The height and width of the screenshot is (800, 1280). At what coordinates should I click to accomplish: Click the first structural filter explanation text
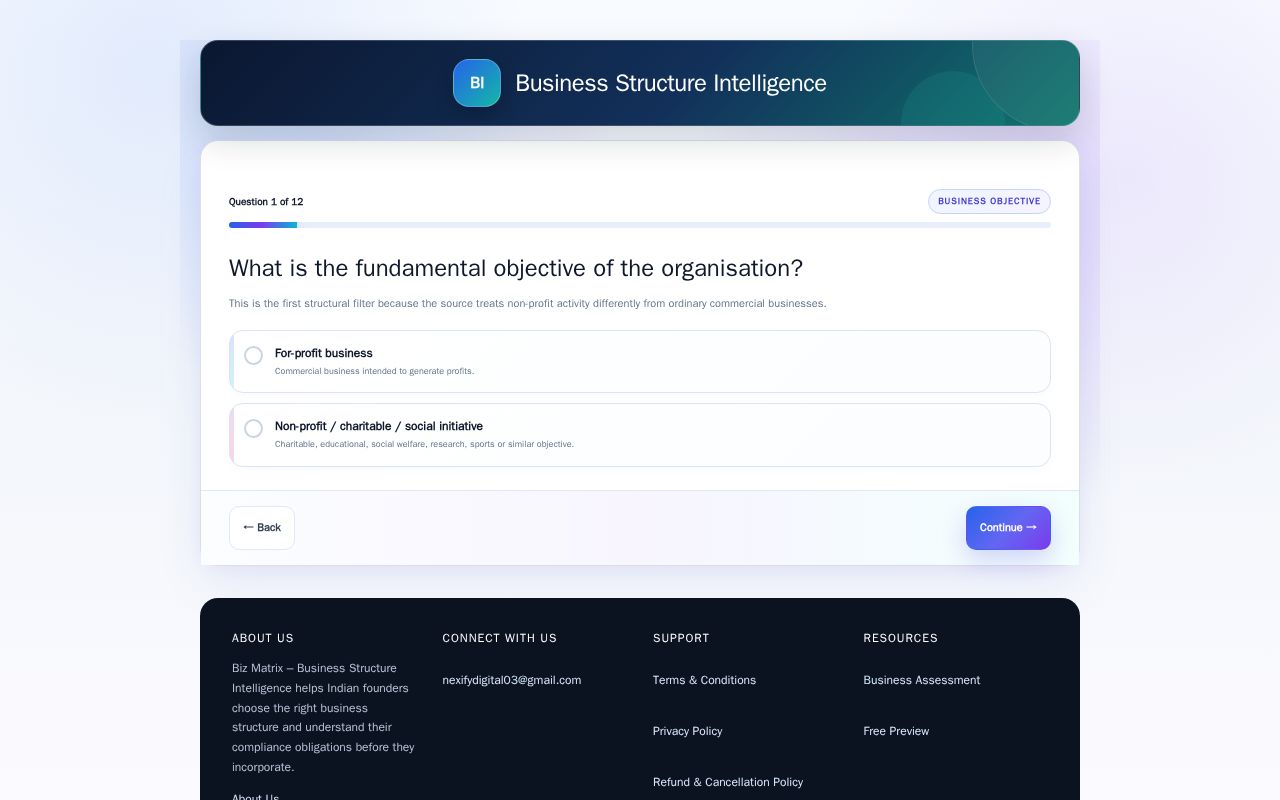528,304
